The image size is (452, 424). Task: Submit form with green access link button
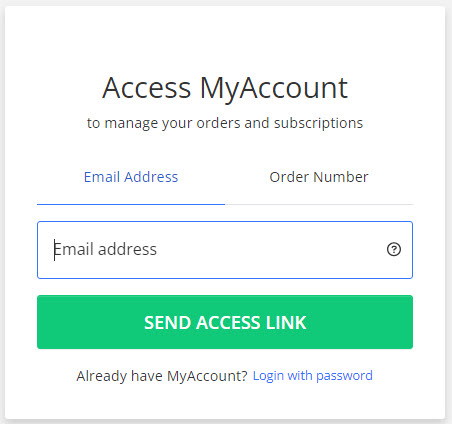tap(225, 322)
